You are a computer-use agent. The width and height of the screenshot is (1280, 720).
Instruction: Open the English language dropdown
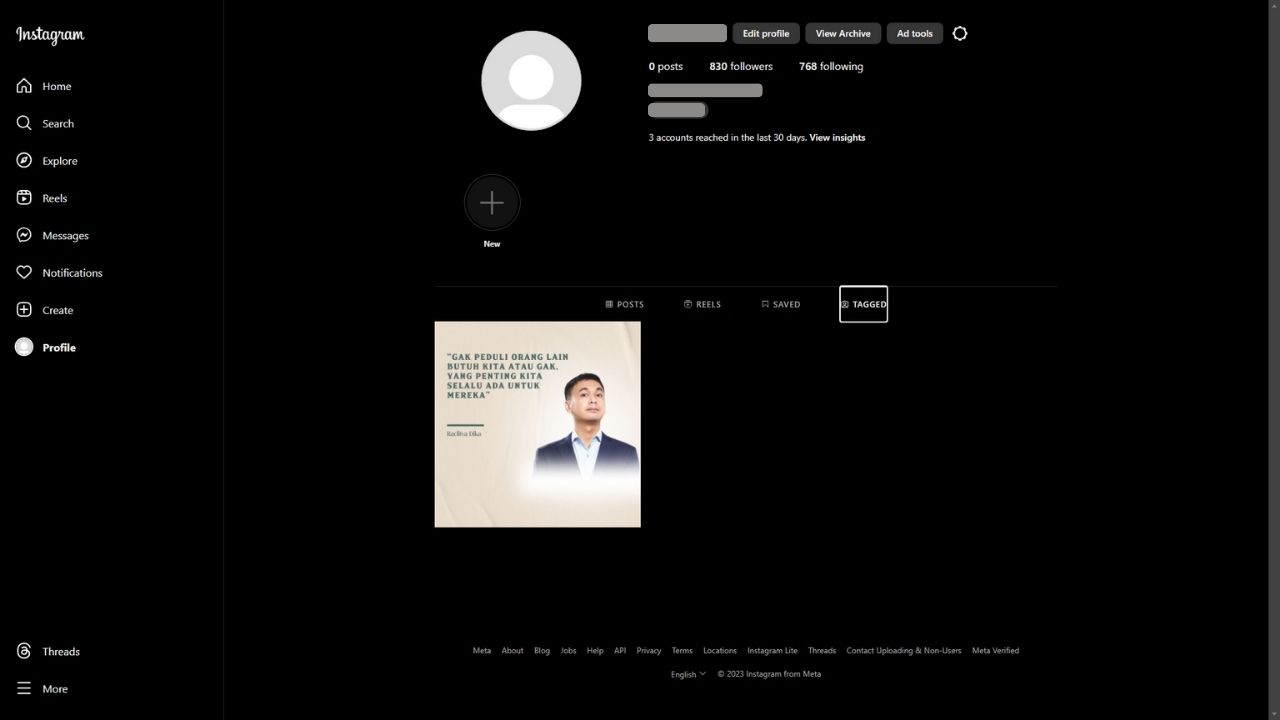688,674
